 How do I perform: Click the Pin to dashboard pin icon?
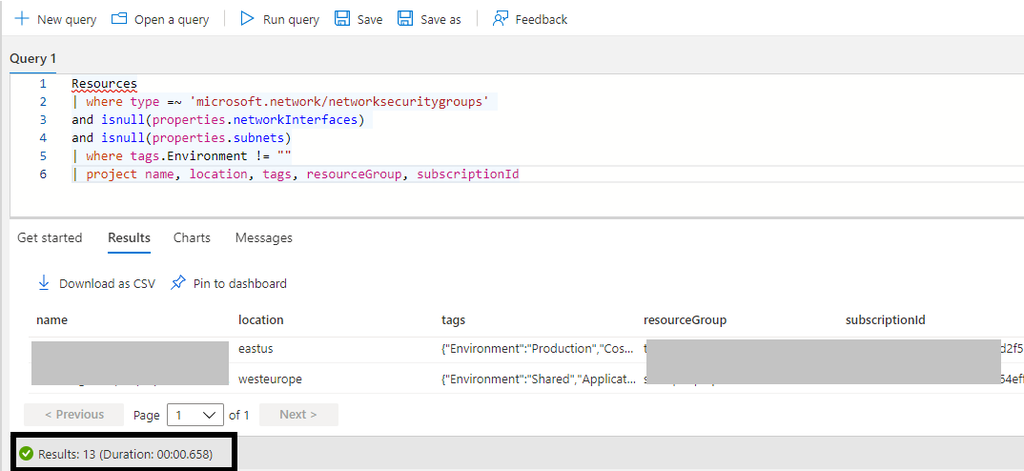[x=178, y=283]
